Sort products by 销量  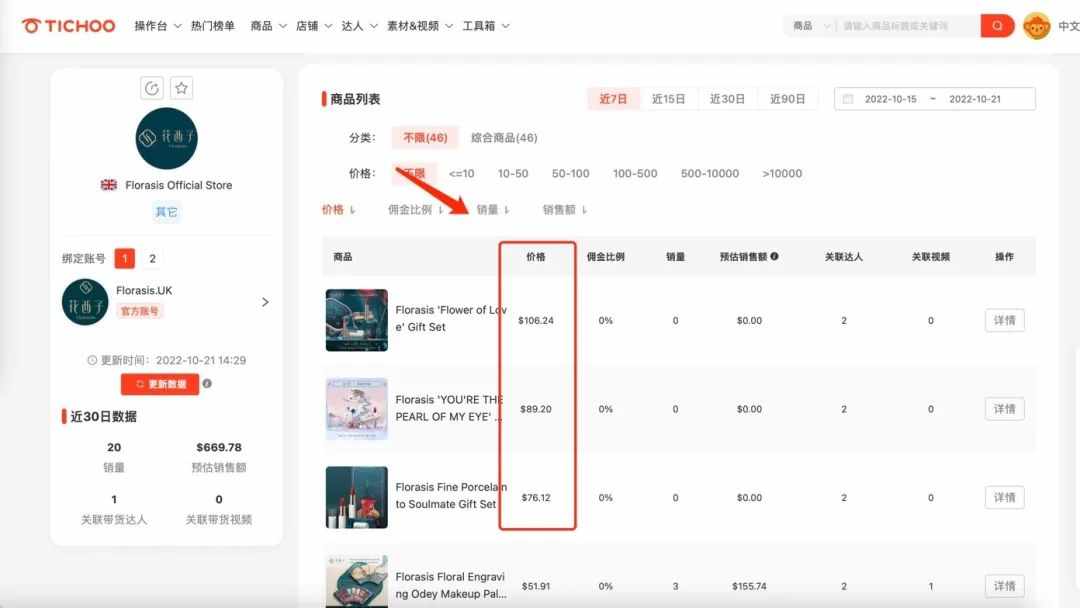click(x=492, y=209)
